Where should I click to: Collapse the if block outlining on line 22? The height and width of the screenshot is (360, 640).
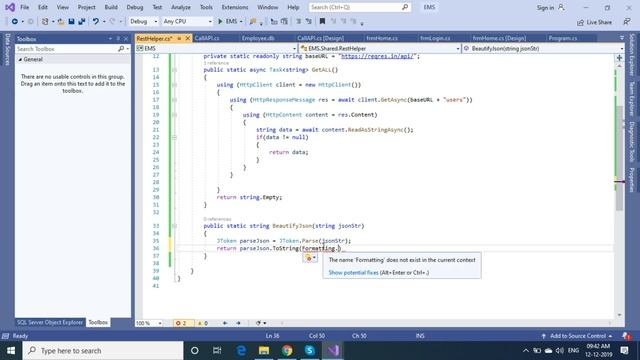tap(175, 138)
